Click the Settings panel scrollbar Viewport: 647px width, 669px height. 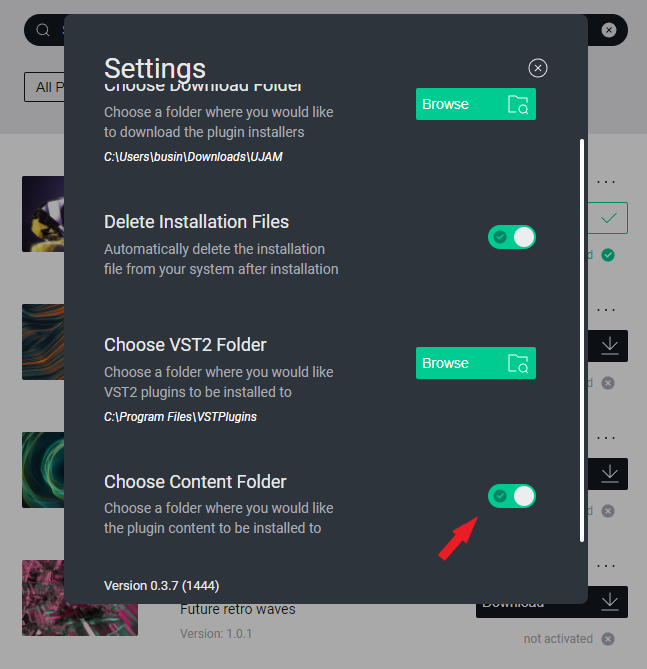point(582,340)
